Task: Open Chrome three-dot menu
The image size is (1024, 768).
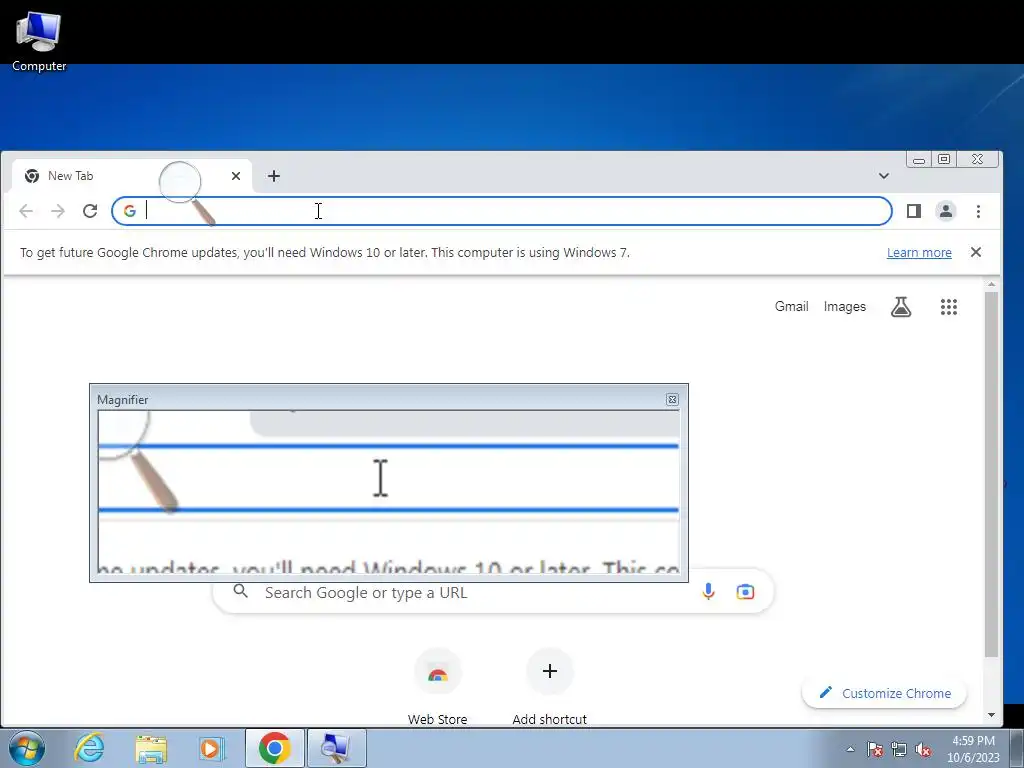Action: pos(978,211)
